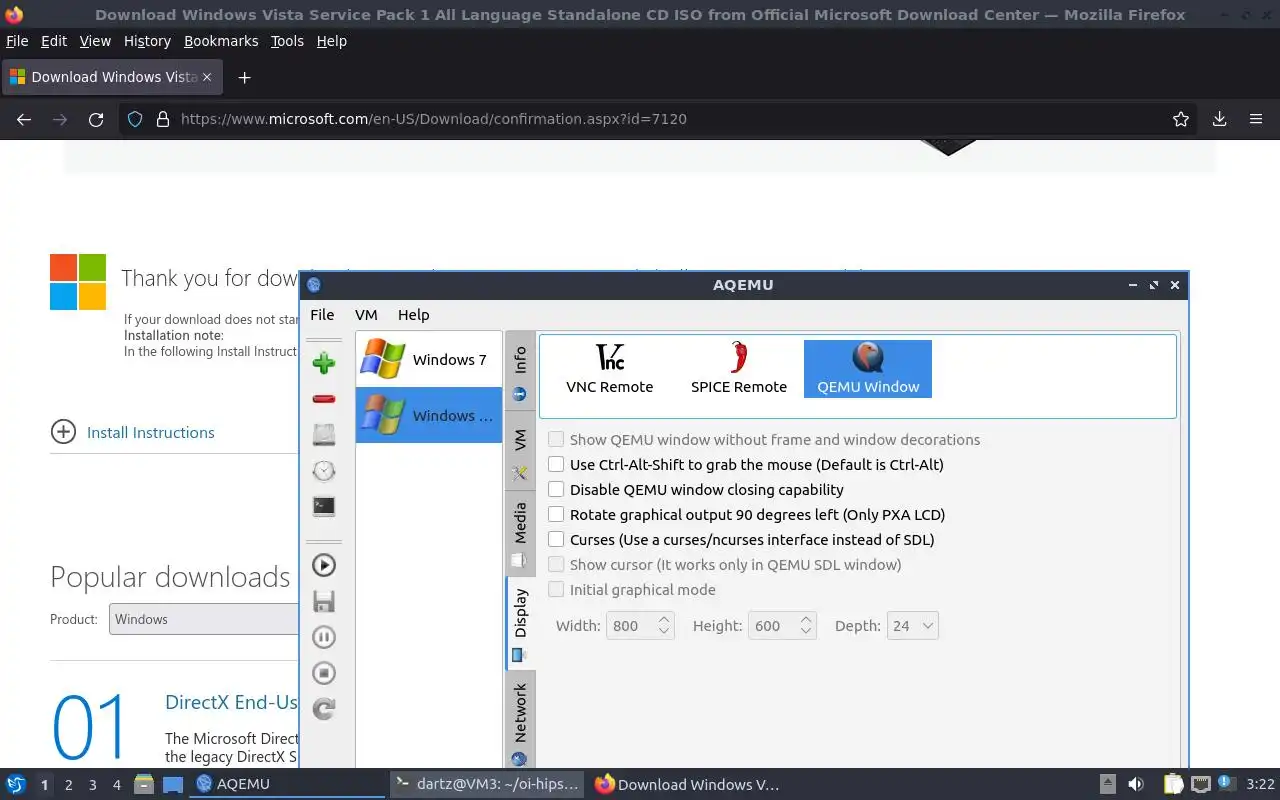Viewport: 1280px width, 800px height.
Task: Go back in Firefox
Action: tap(24, 119)
